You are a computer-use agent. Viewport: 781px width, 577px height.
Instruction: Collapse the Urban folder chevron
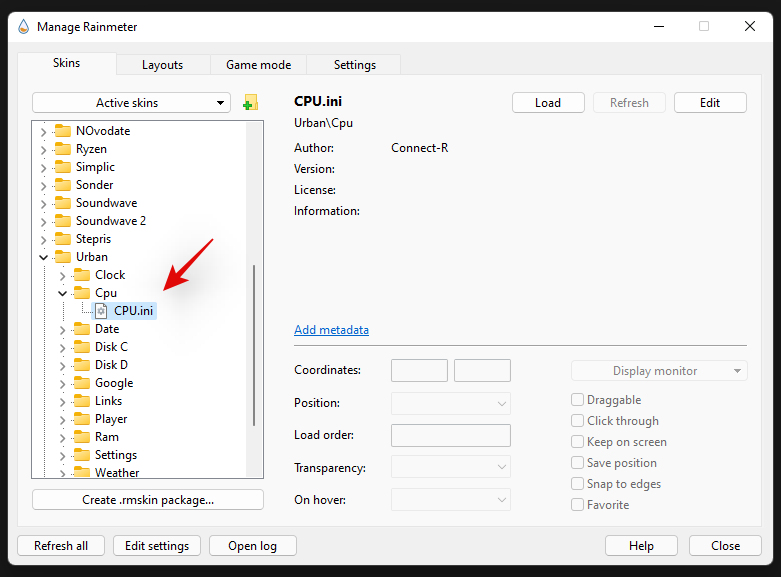coord(44,257)
